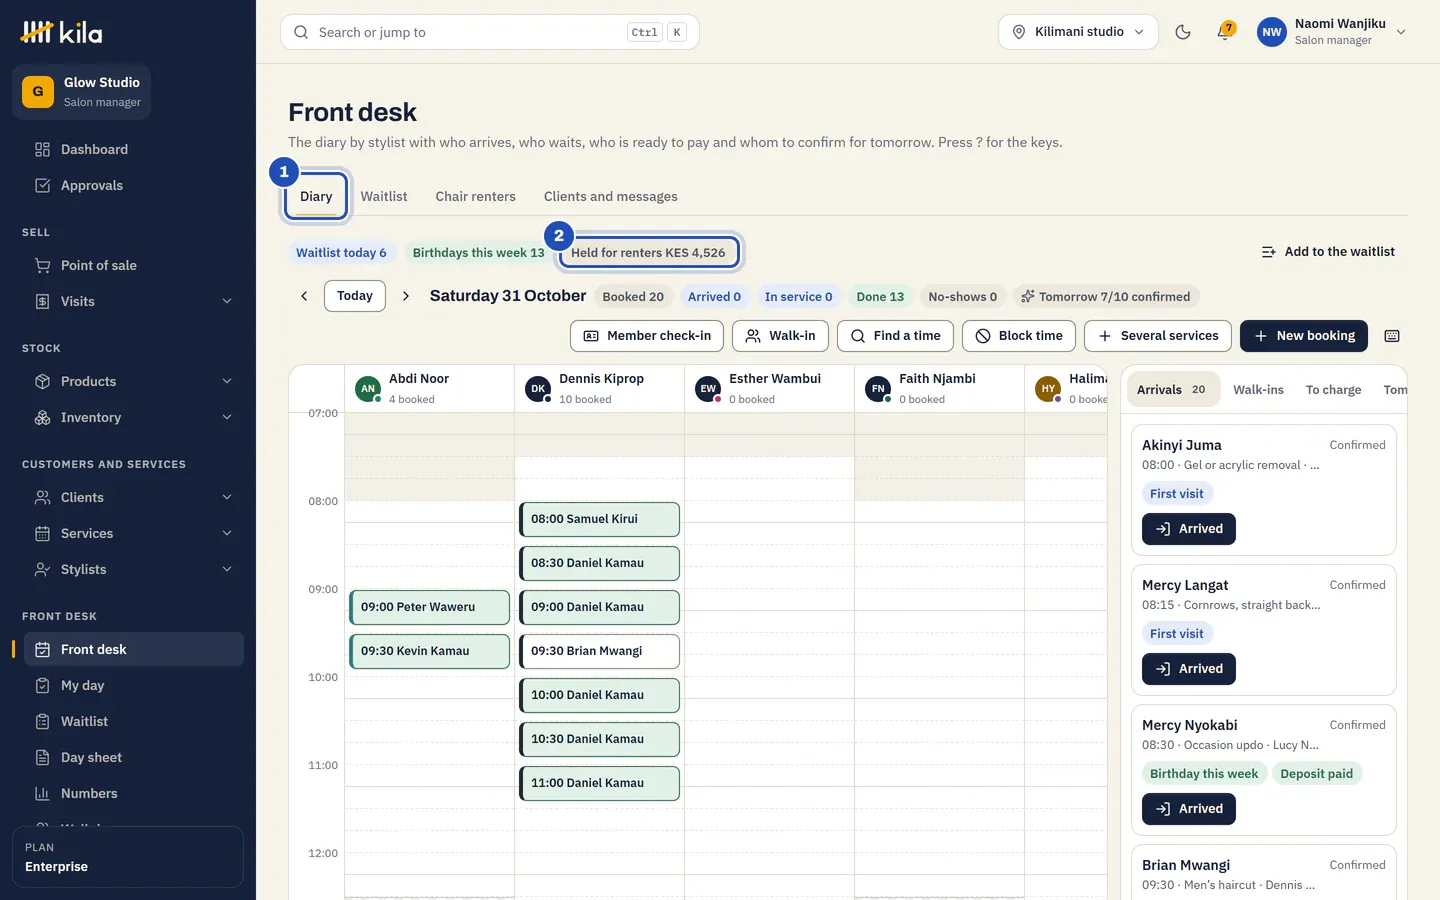
Task: Click Dennis Kiprop stylist avatar
Action: click(538, 389)
